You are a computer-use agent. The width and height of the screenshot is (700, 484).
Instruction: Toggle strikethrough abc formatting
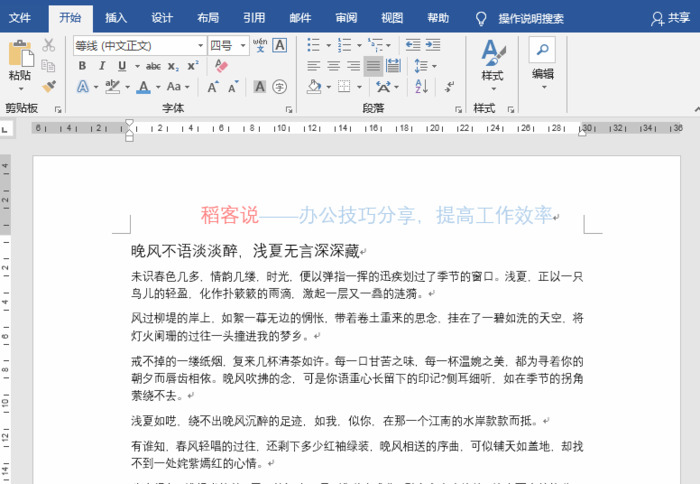tap(153, 67)
